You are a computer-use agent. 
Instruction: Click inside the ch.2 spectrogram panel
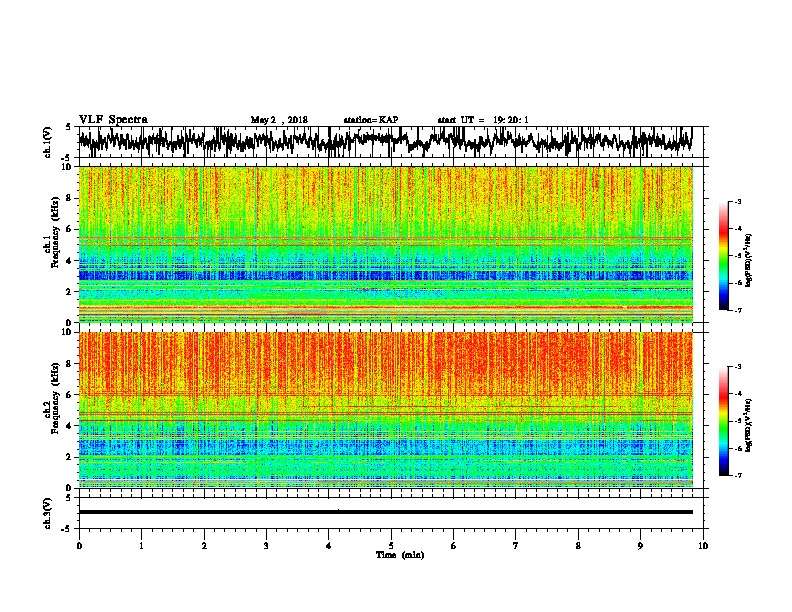coord(386,410)
